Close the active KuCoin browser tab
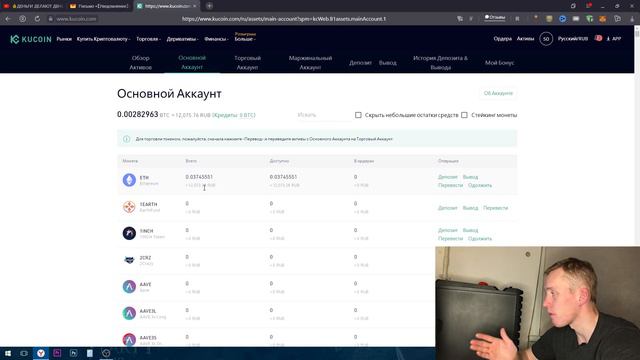Viewport: 640px width, 360px height. [195, 6]
